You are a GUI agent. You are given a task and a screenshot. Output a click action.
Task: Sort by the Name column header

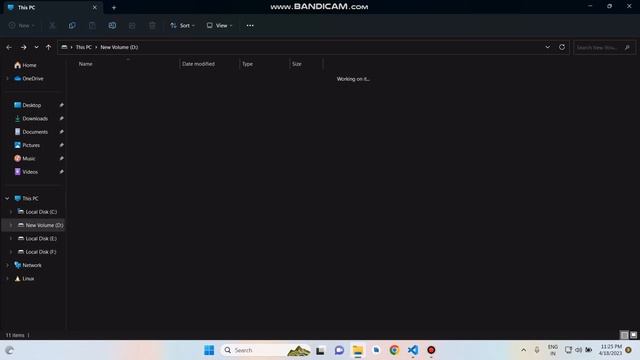[x=85, y=64]
